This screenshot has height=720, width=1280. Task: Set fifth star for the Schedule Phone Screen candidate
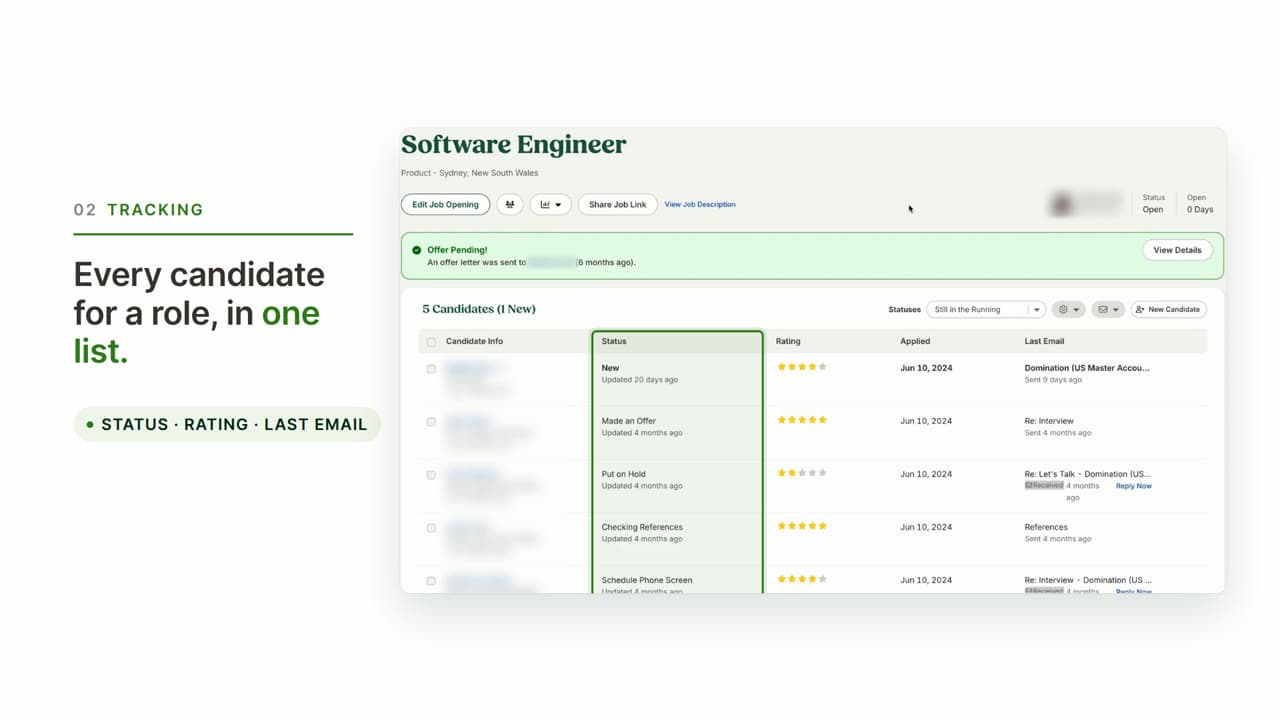click(x=823, y=579)
